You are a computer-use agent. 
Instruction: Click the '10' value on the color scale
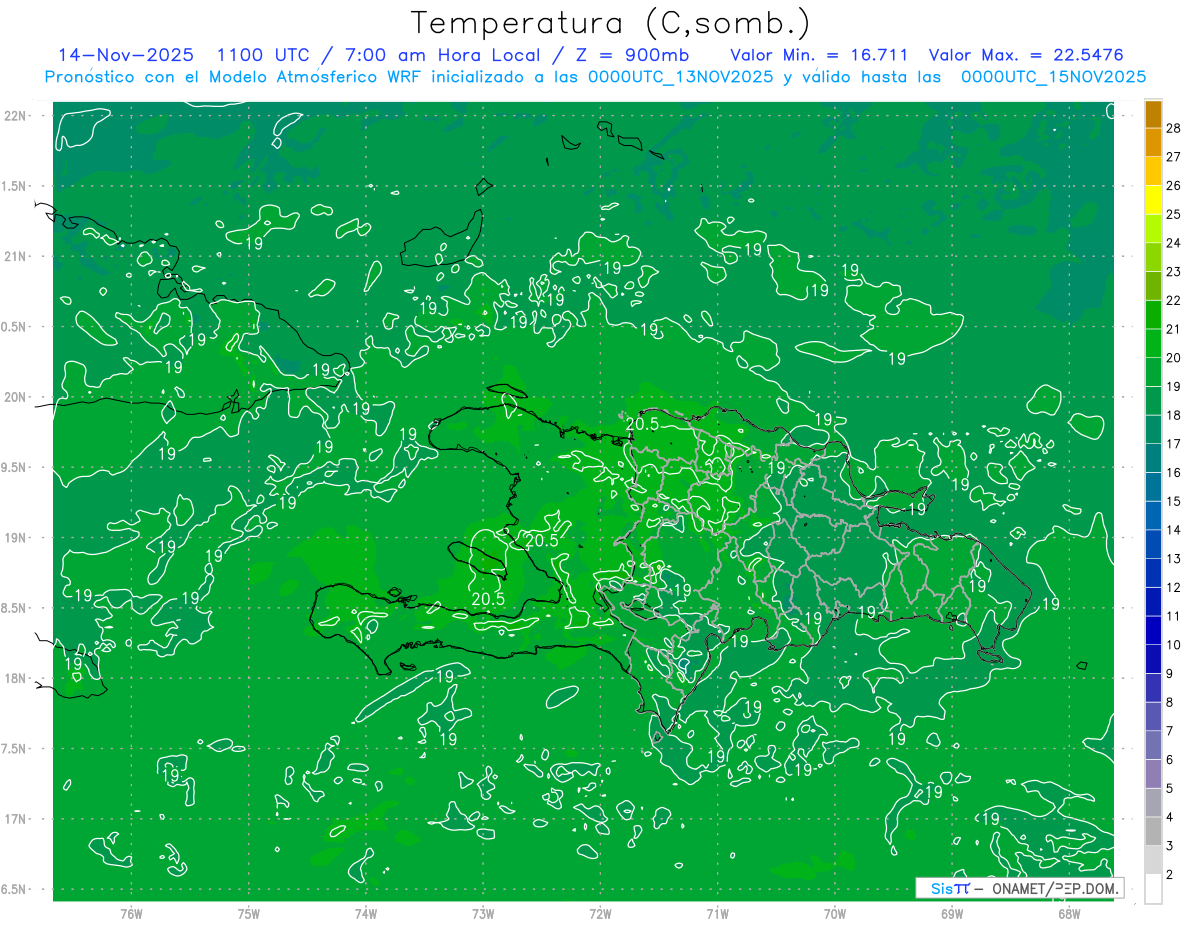[x=1174, y=645]
